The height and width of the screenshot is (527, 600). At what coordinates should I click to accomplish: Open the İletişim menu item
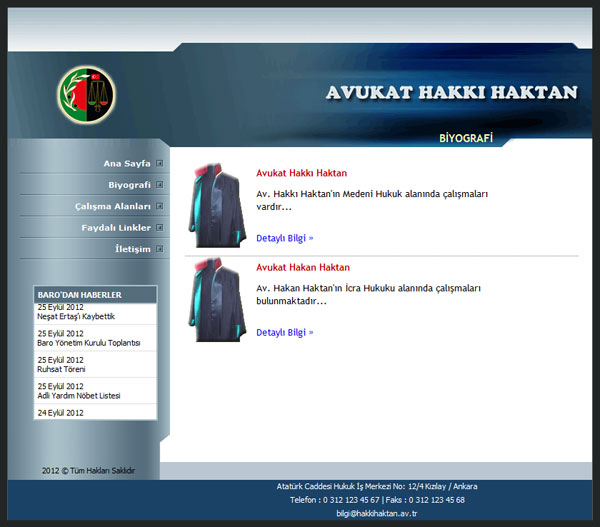pos(133,249)
